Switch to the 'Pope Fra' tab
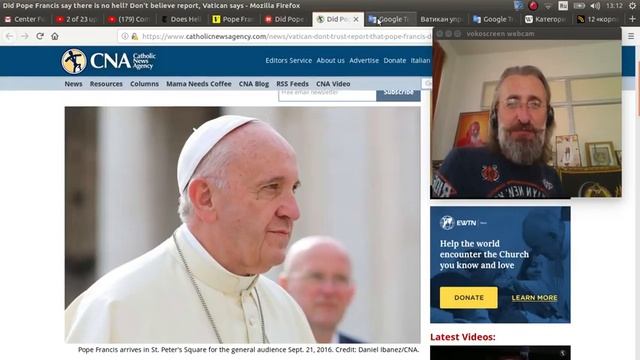 [x=234, y=19]
